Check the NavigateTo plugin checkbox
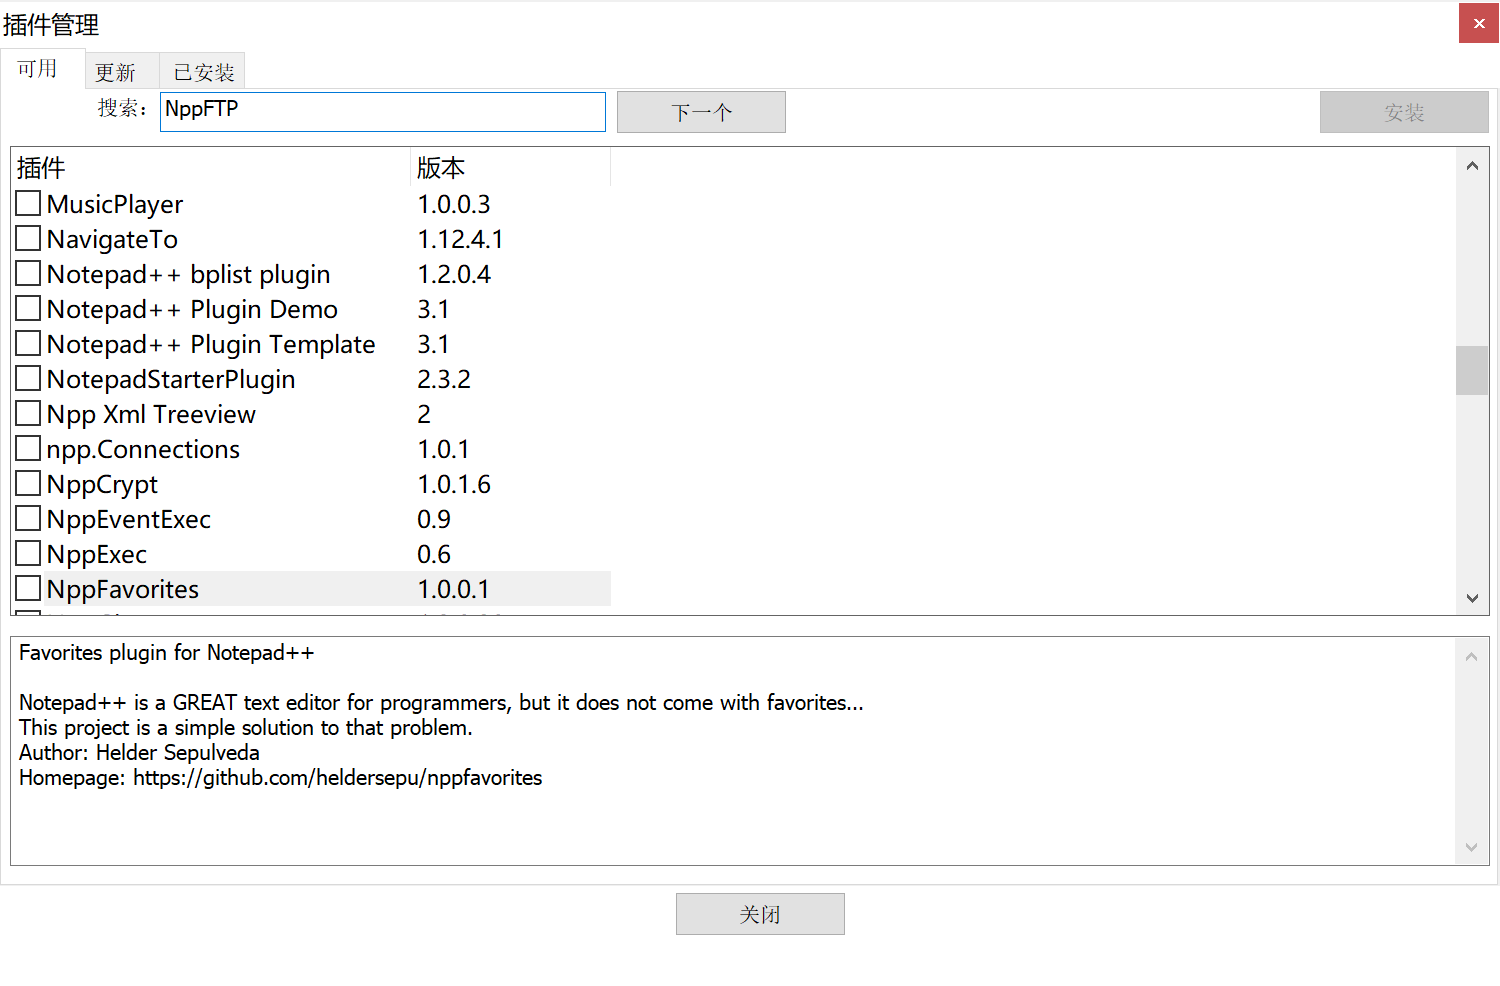Screen dimensions: 1500x986 [28, 239]
